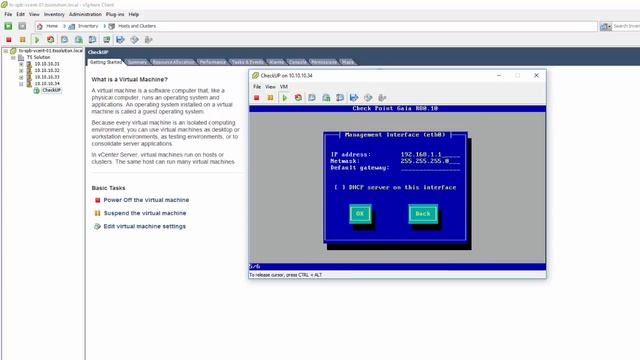The image size is (640, 360).
Task: Click the last grey icon in main toolbar
Action: [149, 40]
